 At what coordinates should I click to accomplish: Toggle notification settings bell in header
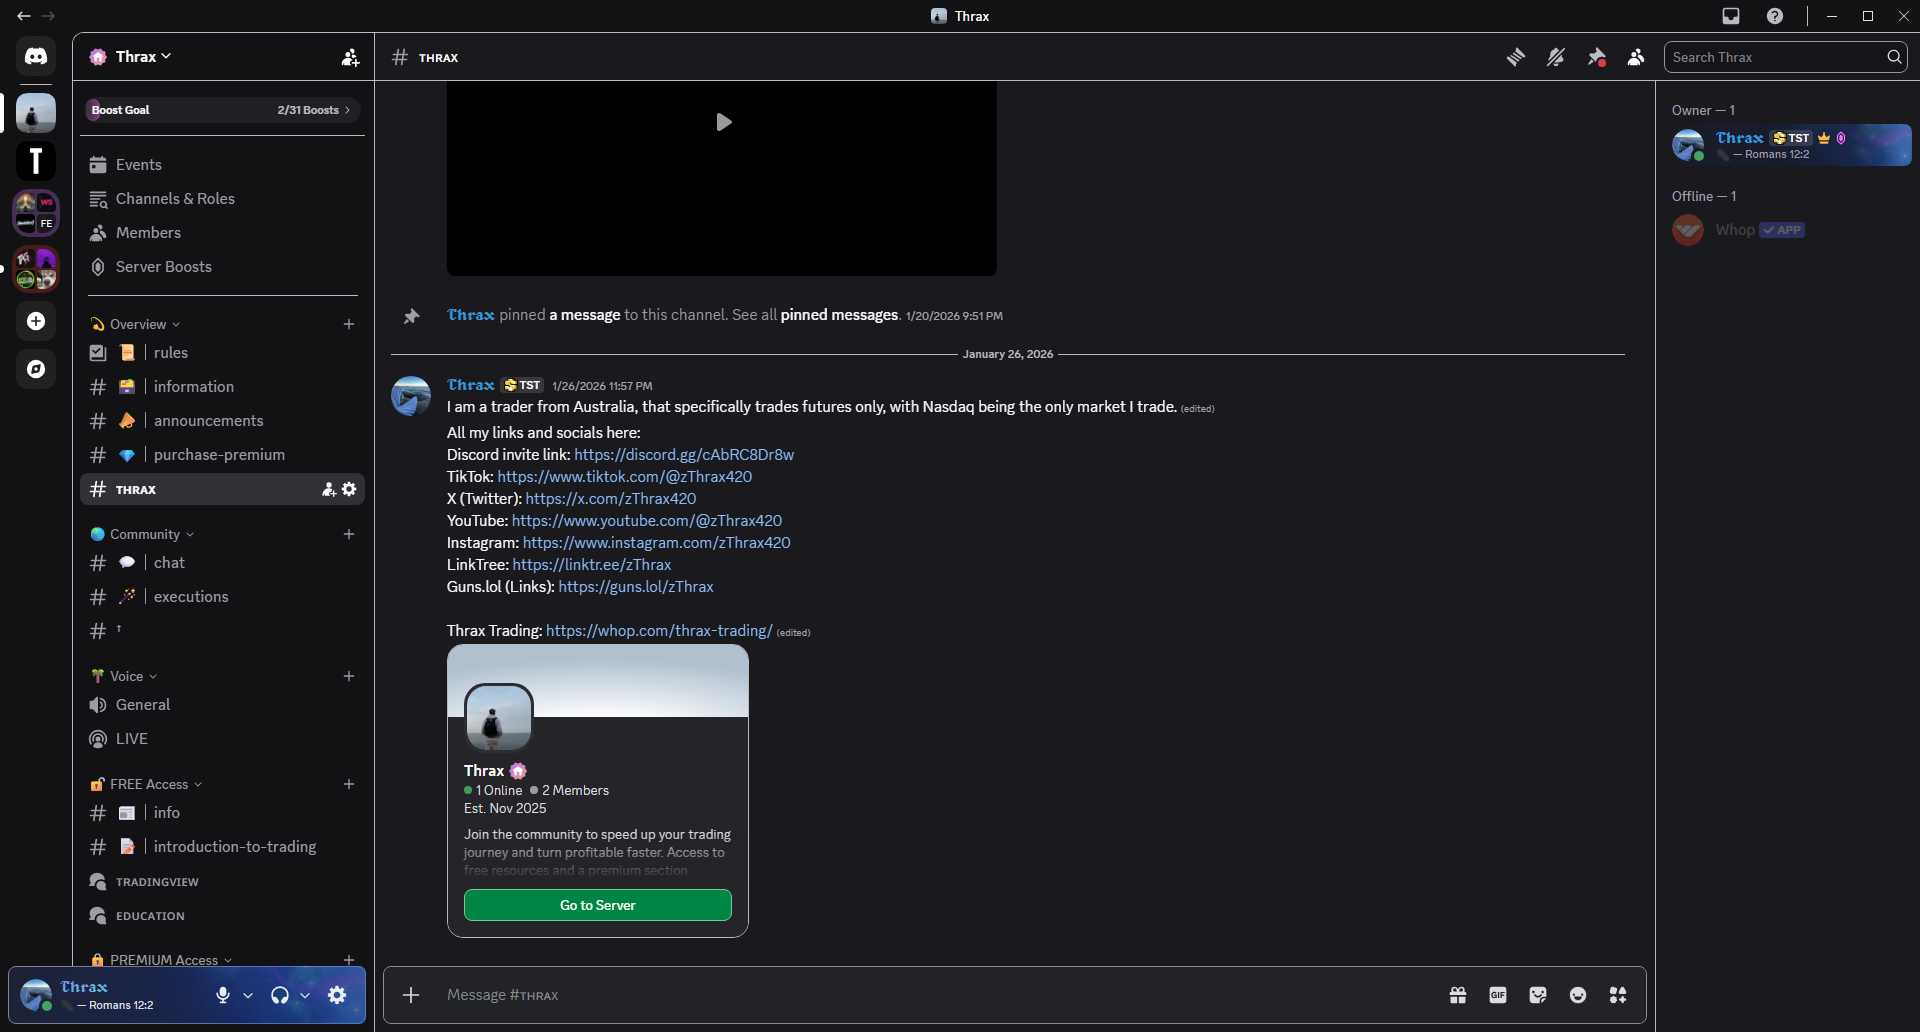tap(1556, 57)
